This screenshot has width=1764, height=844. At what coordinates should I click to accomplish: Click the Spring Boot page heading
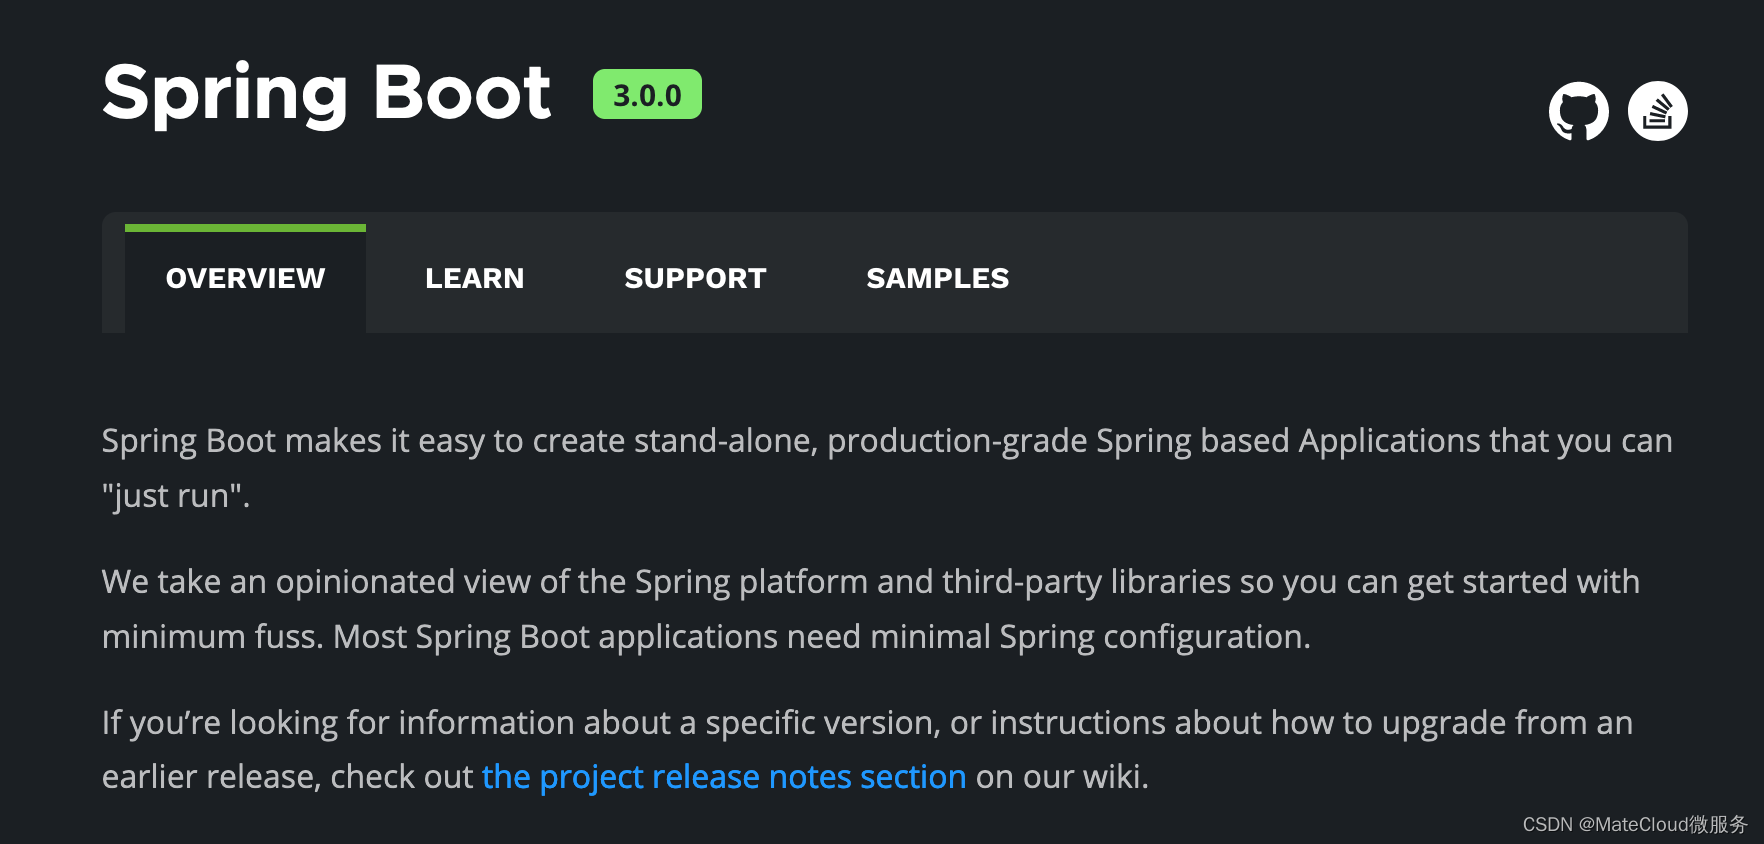[x=326, y=94]
